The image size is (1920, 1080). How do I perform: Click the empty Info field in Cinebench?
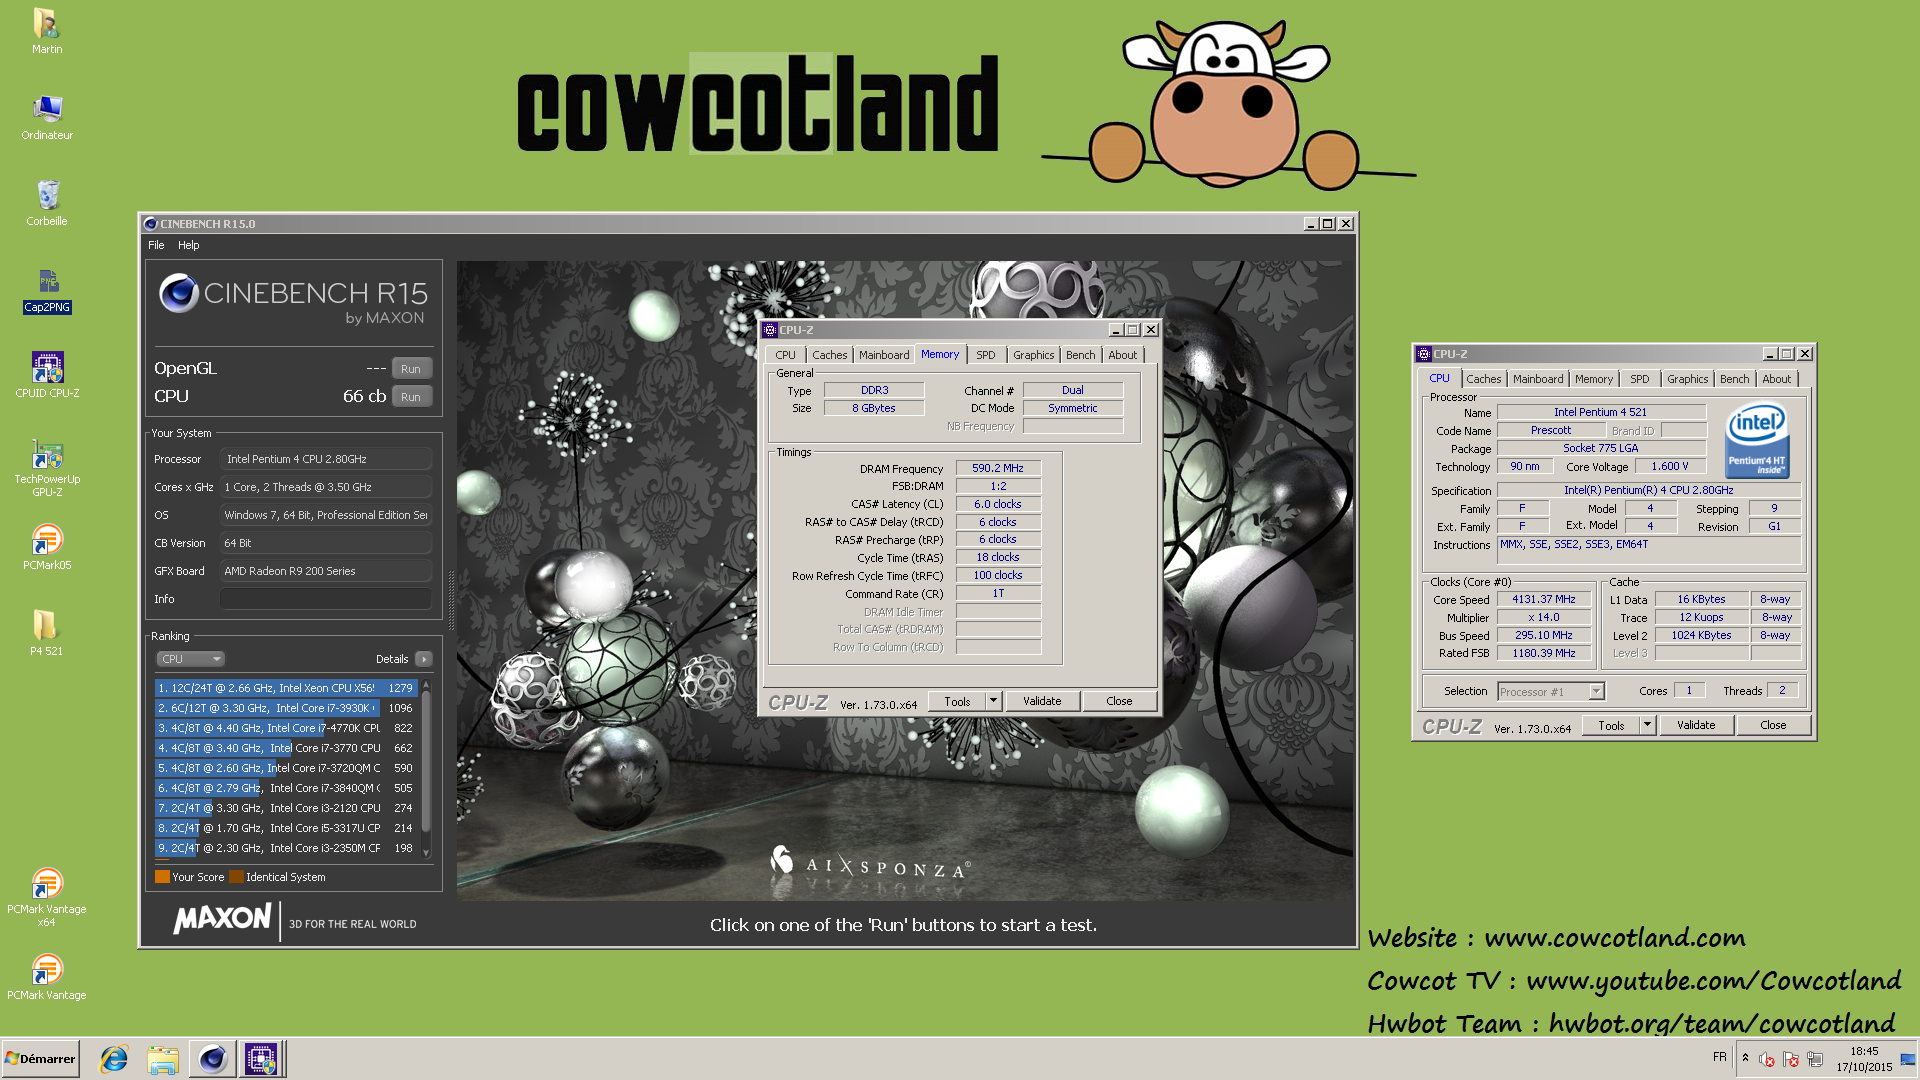pos(326,599)
